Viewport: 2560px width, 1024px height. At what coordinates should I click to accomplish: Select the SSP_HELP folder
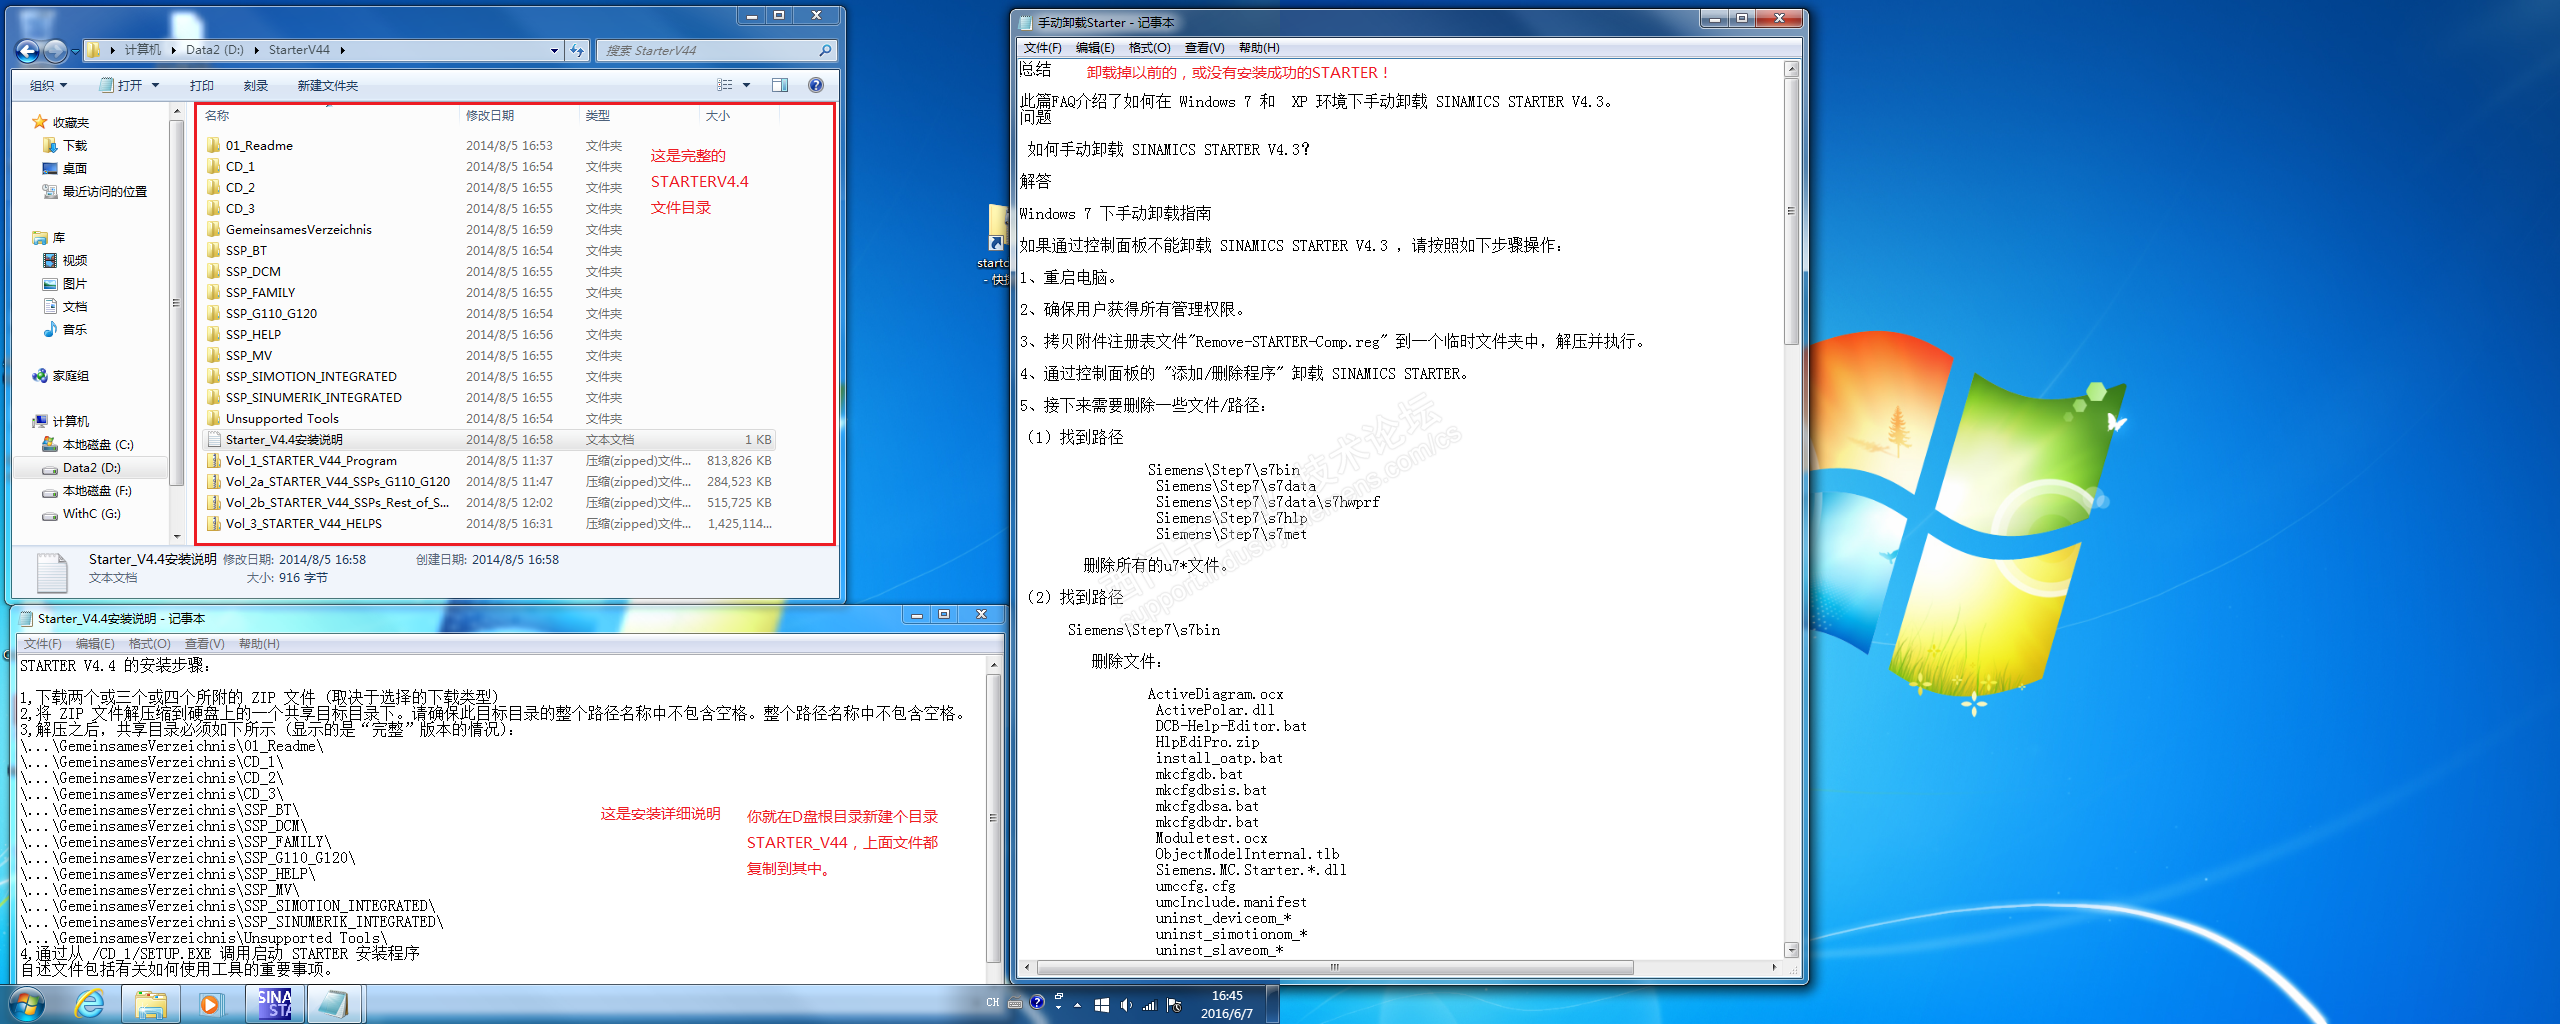(253, 334)
